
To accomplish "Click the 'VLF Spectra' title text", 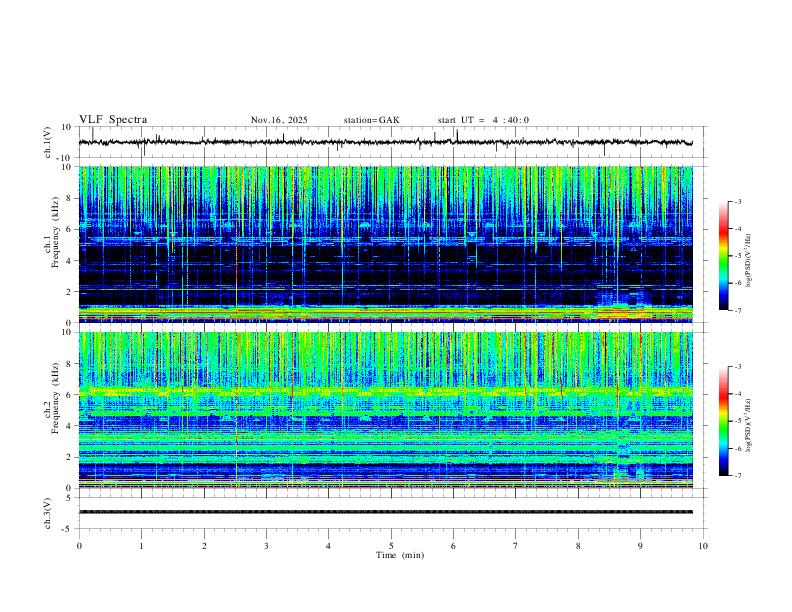I will (x=113, y=120).
